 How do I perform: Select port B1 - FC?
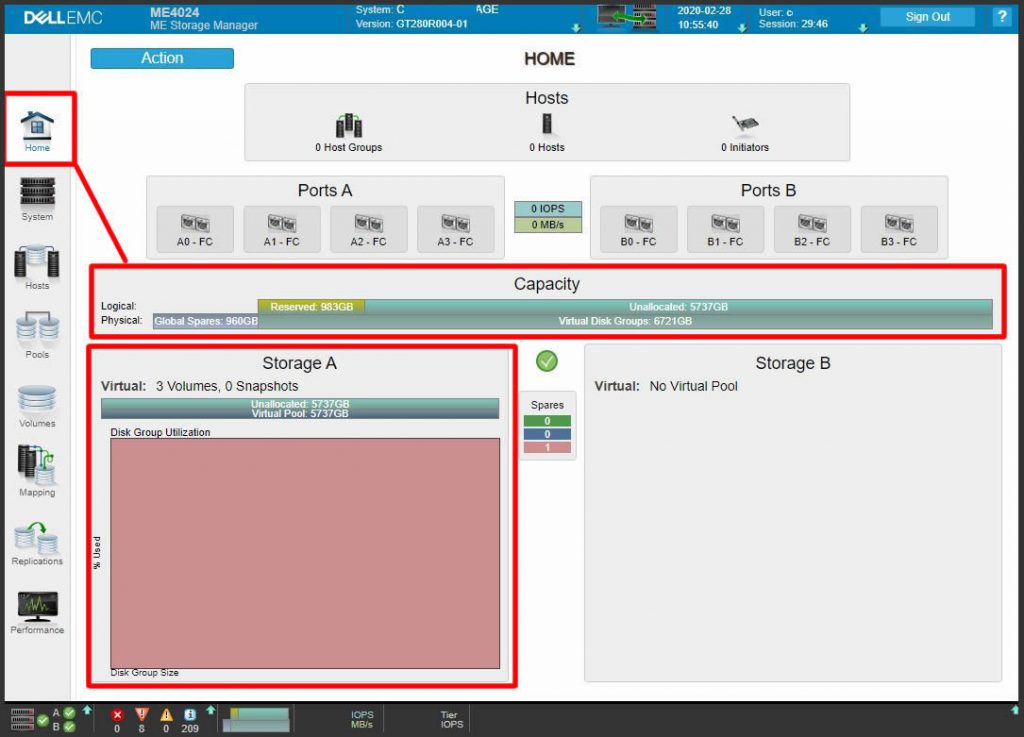point(725,229)
